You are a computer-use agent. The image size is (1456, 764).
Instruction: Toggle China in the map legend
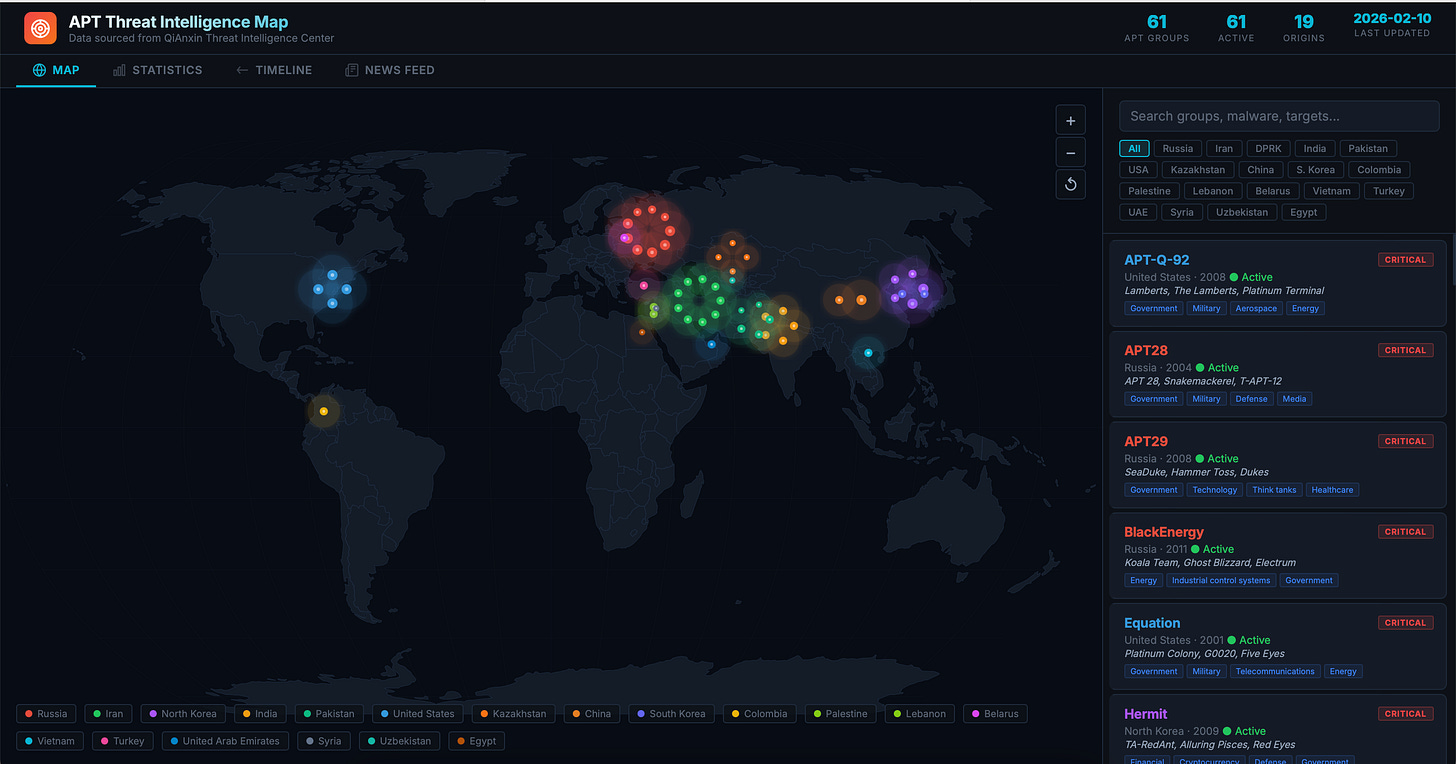[591, 714]
